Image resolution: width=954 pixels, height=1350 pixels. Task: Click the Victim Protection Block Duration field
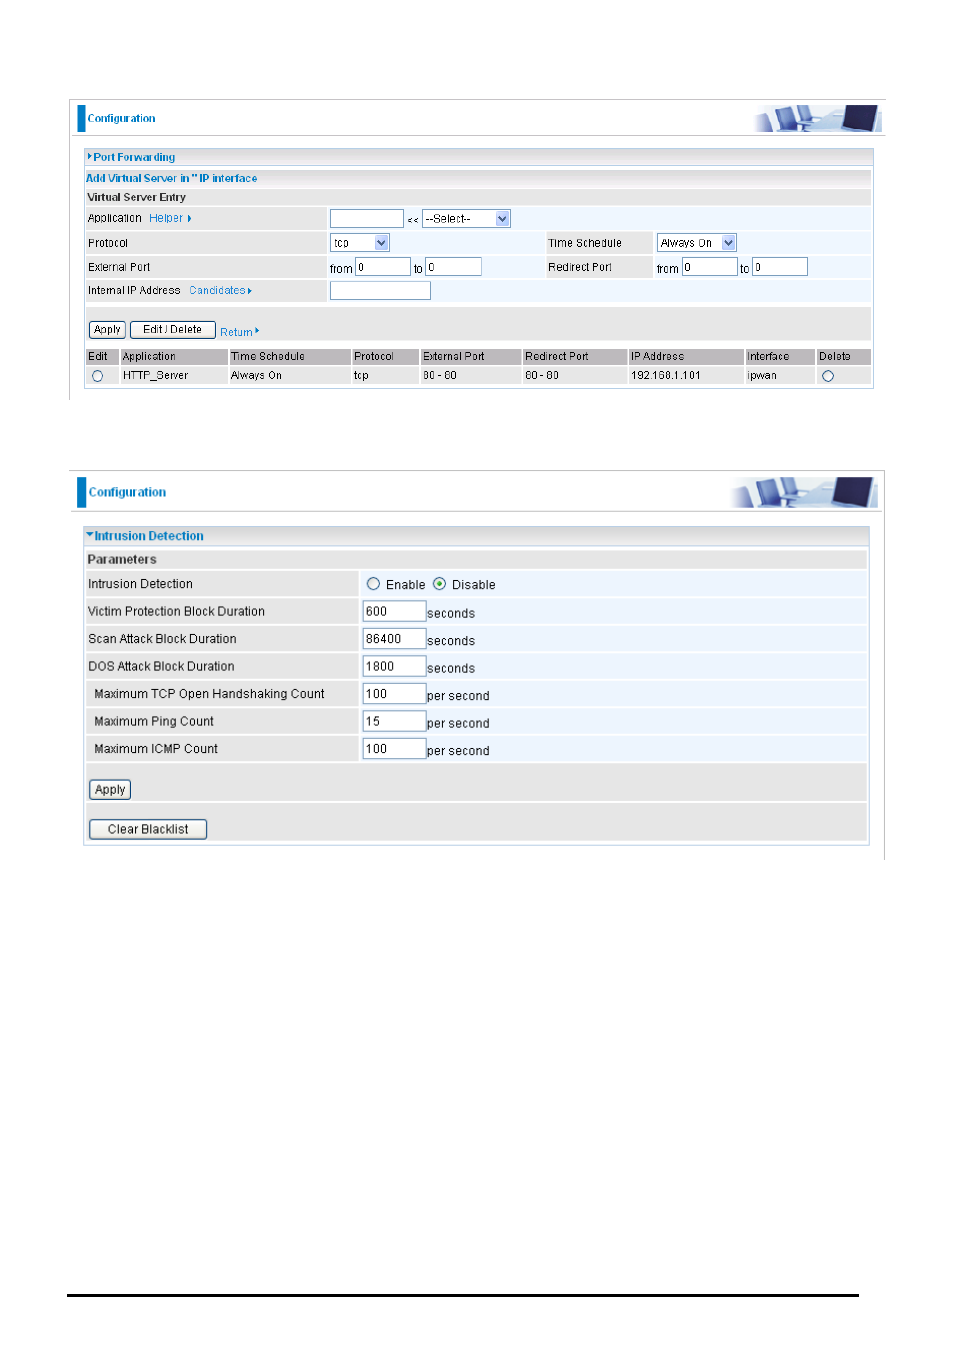pyautogui.click(x=394, y=611)
